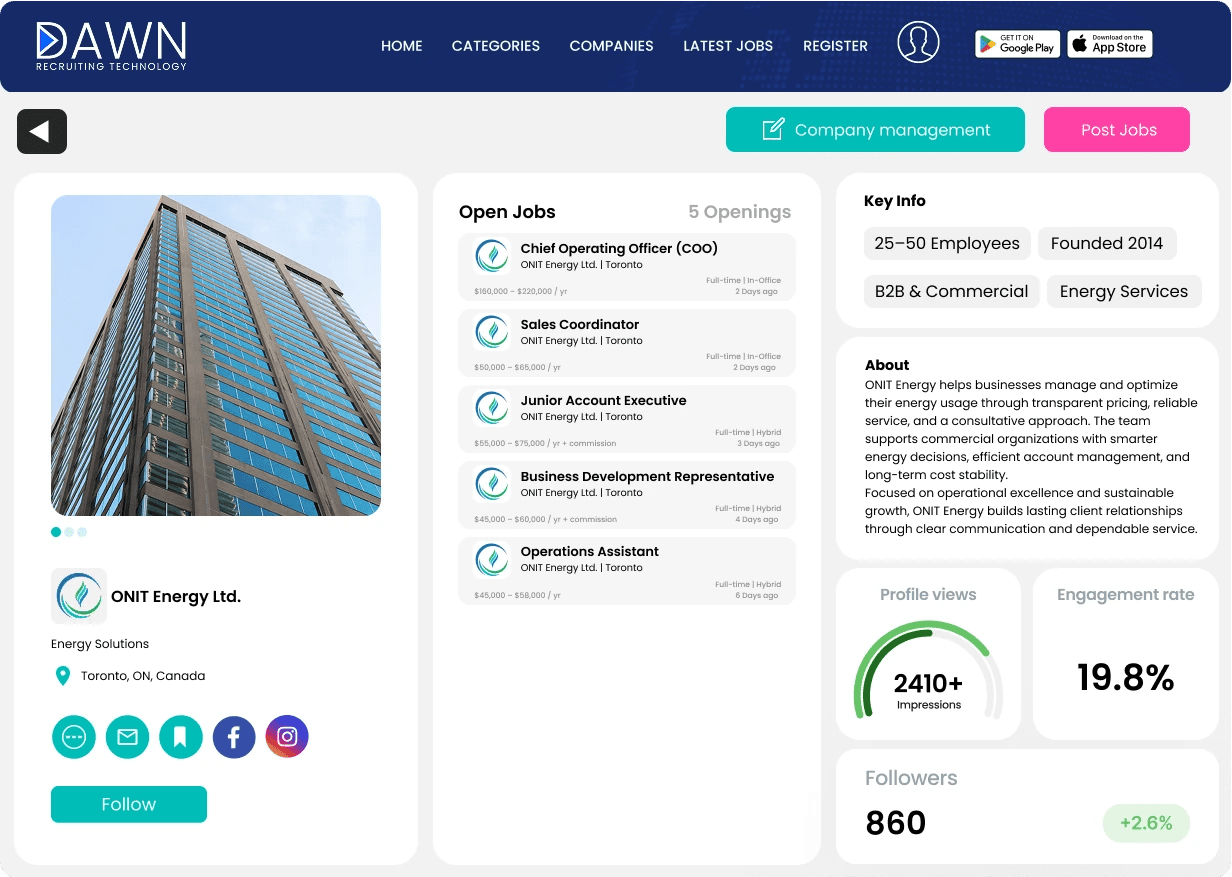Click the B2B & Commercial tag
This screenshot has width=1232, height=877.
pos(952,291)
